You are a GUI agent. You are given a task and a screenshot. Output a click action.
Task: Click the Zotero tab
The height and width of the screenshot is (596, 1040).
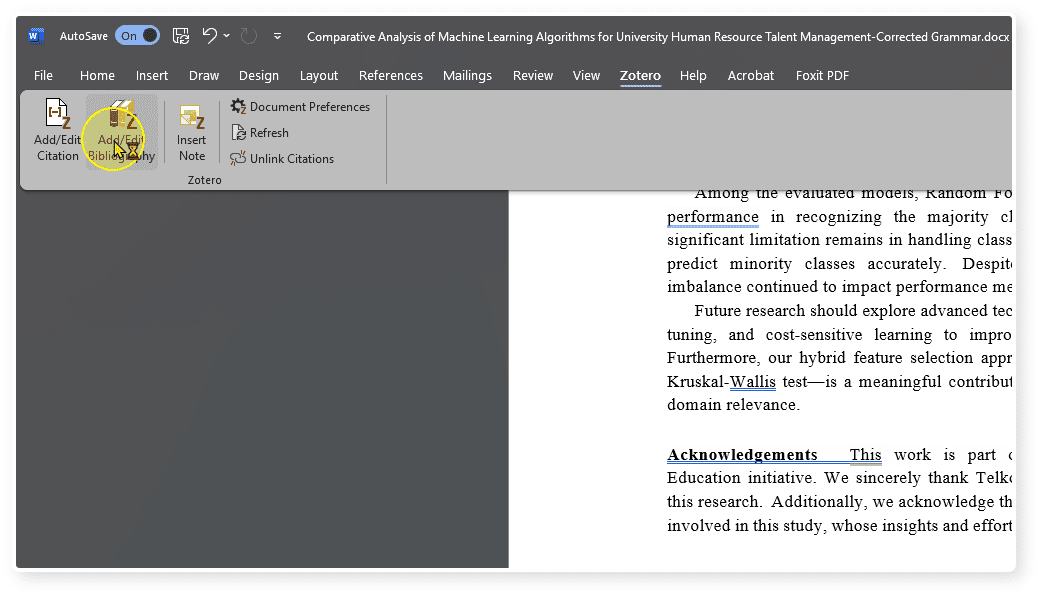[x=640, y=76]
